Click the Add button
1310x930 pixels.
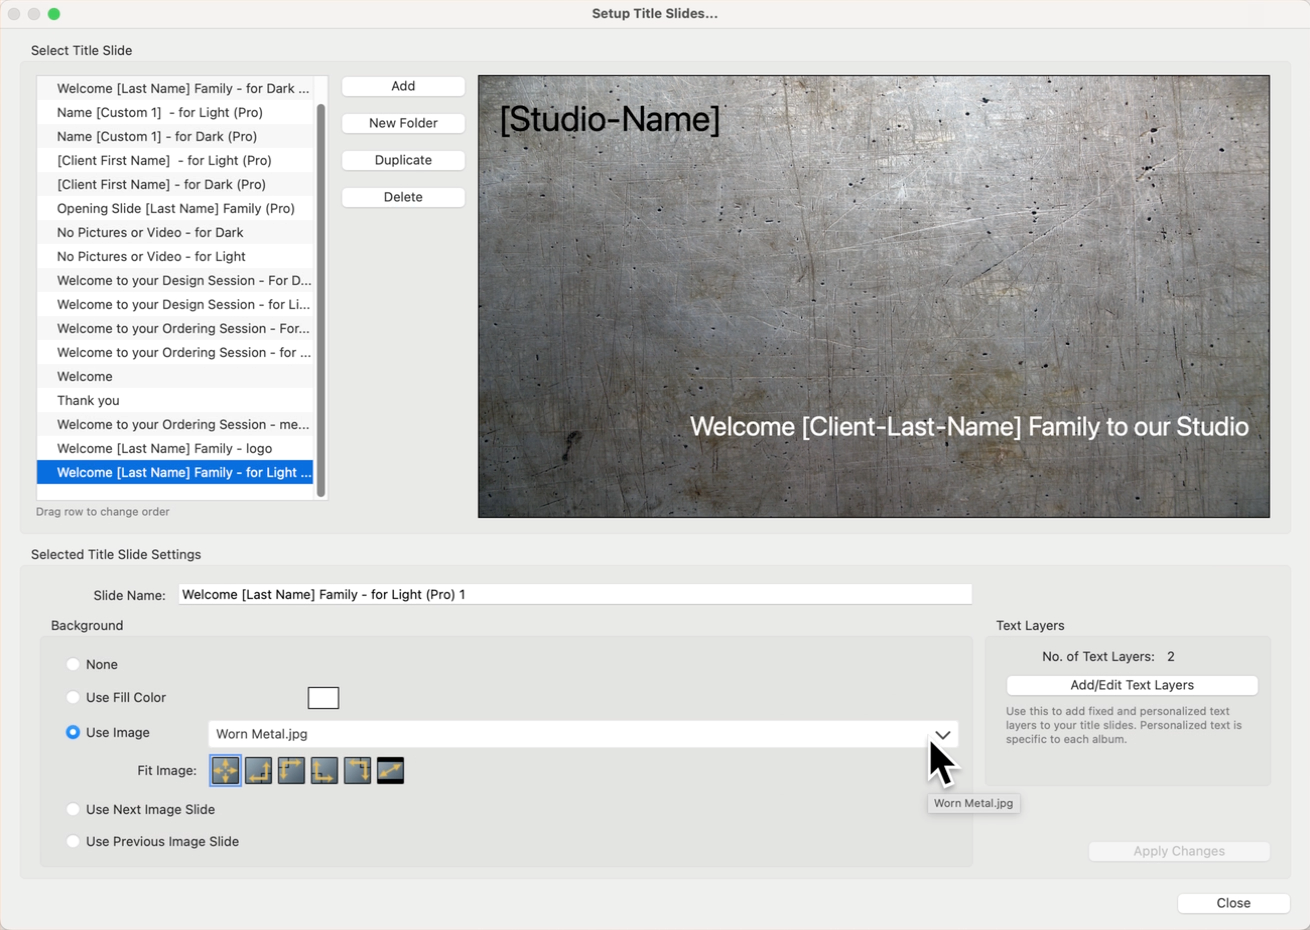click(403, 86)
